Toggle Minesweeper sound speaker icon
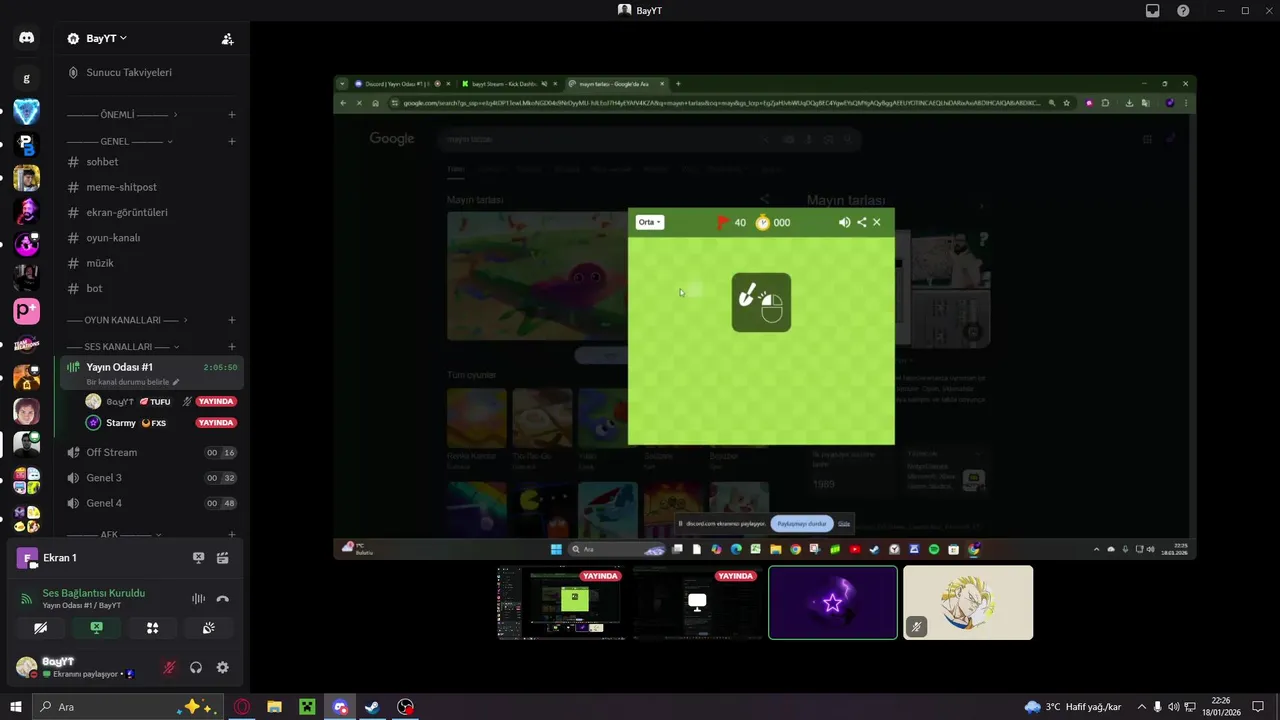 (x=844, y=222)
